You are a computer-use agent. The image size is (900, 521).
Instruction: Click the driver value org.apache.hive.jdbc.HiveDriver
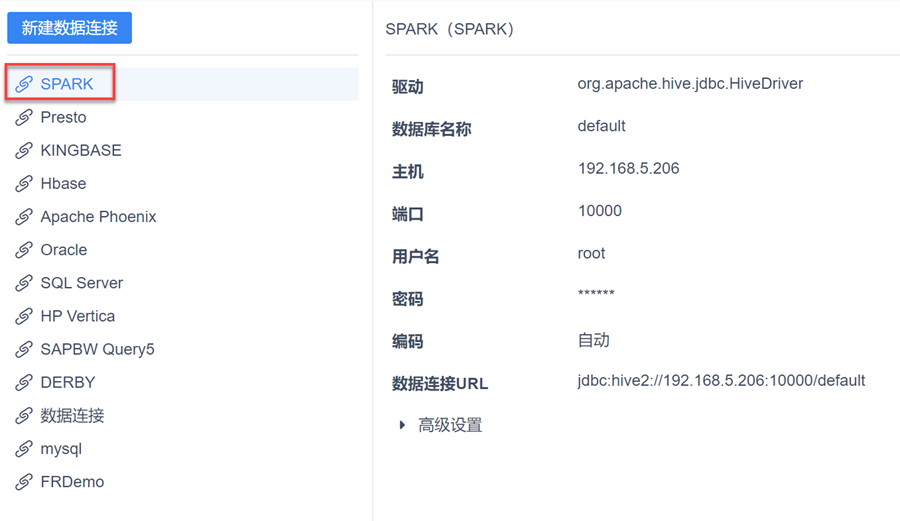690,84
